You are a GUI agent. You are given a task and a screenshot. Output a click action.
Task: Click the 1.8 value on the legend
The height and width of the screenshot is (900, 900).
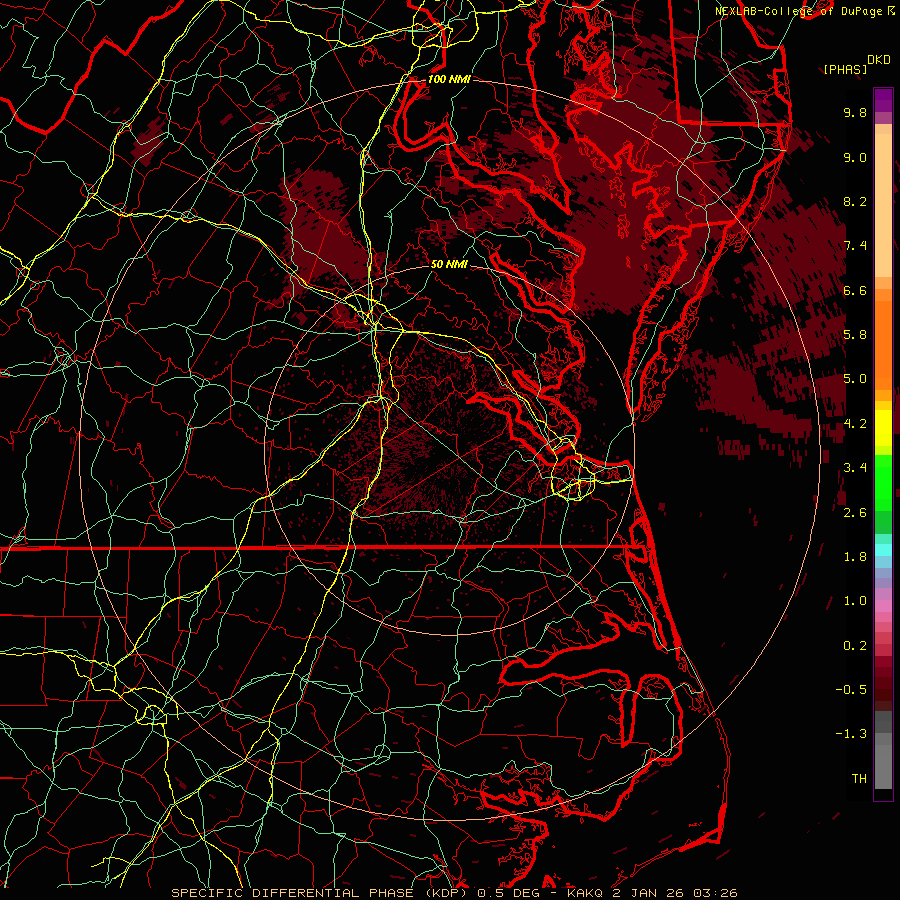[855, 557]
